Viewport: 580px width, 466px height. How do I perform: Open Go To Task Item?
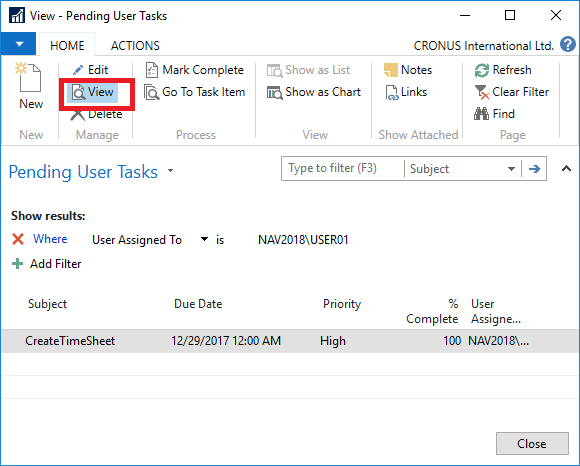coord(194,92)
